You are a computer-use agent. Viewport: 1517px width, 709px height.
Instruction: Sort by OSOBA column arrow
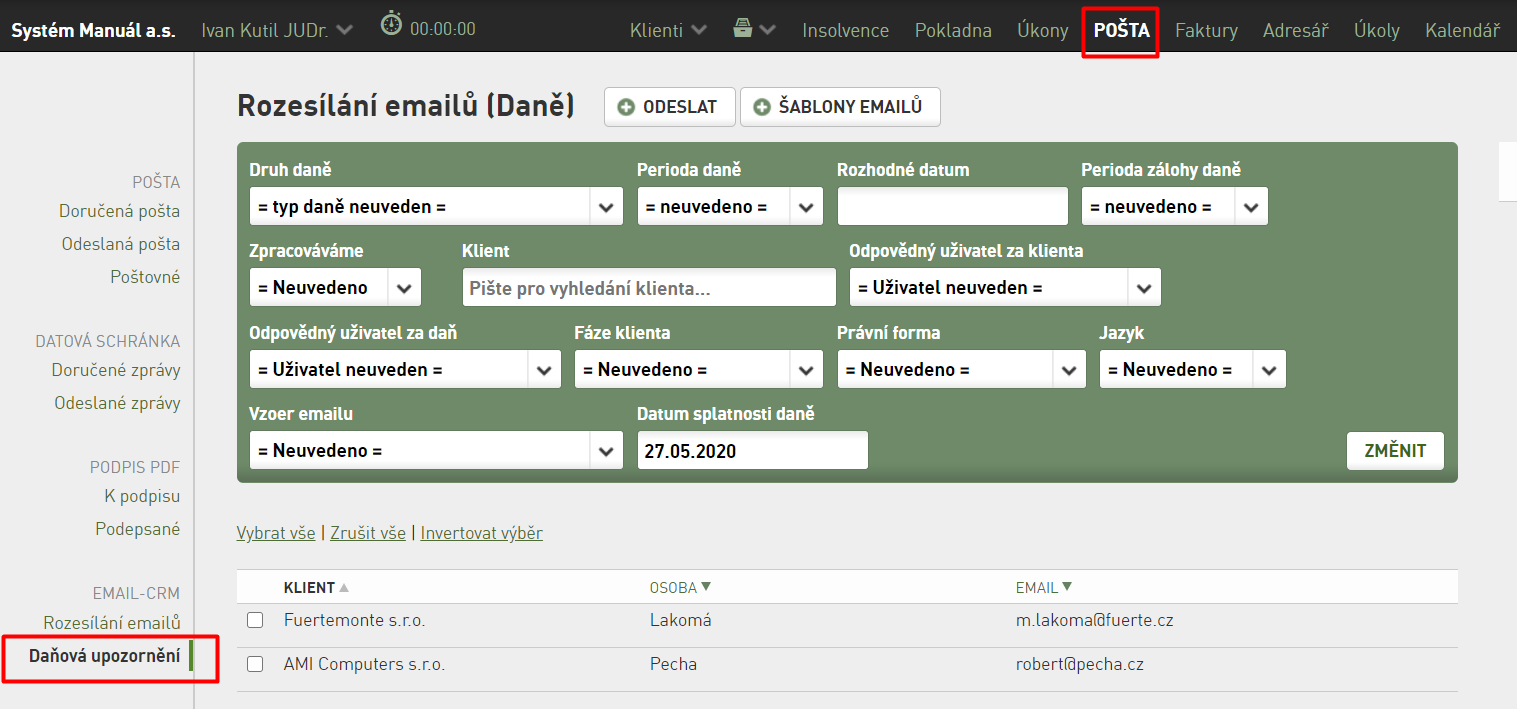[706, 587]
